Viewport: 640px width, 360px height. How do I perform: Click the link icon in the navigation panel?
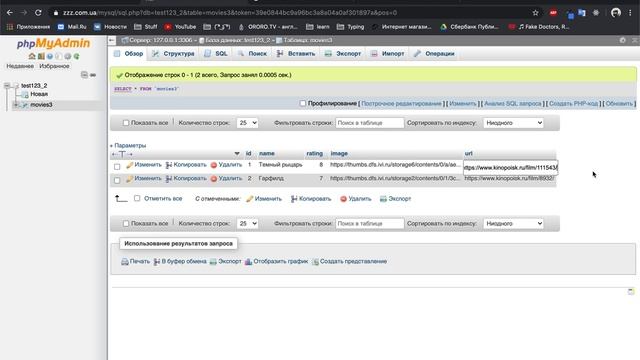click(93, 75)
